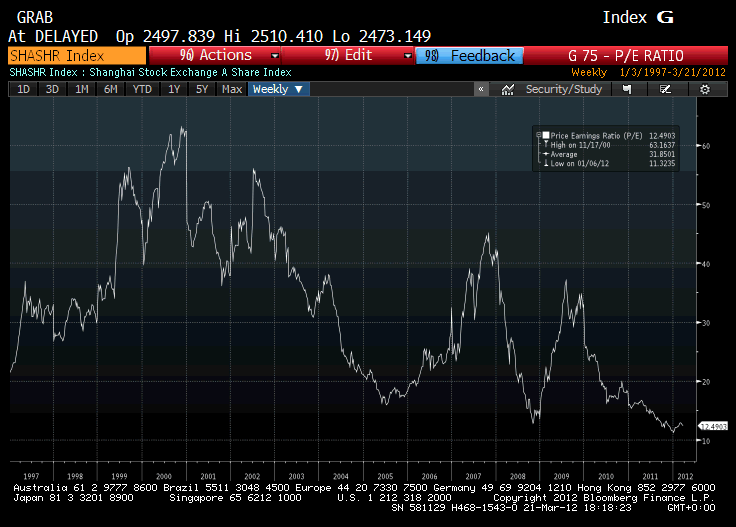Click the flag annotation icon in chart toolbar
This screenshot has height=527, width=736.
pyautogui.click(x=627, y=89)
